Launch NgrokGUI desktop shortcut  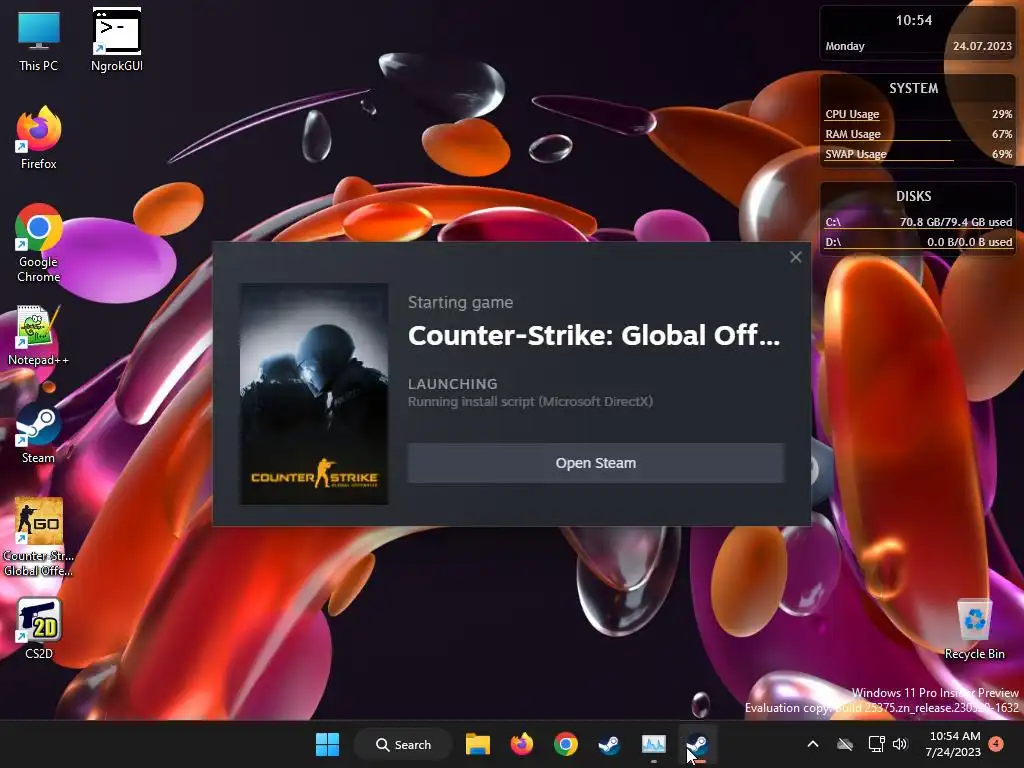click(117, 40)
